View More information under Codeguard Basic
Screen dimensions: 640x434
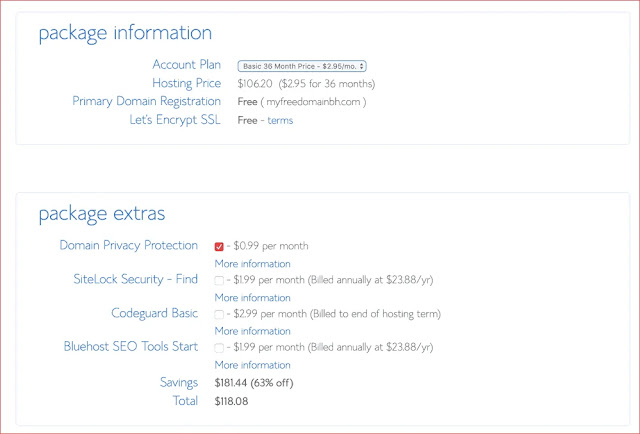pos(253,331)
